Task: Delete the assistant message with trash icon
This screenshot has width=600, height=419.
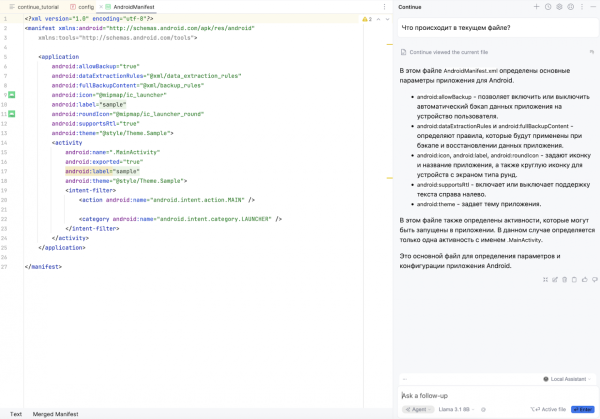Action: click(x=564, y=279)
